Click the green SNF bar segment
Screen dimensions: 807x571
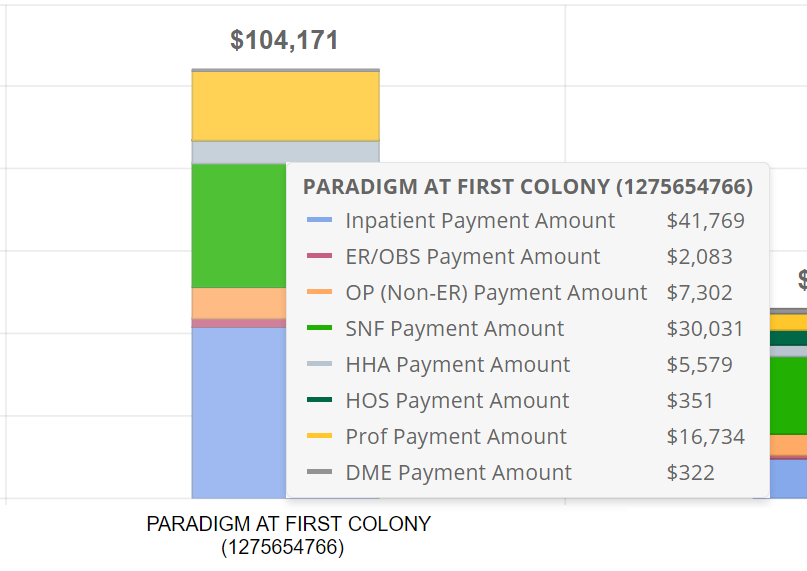point(239,226)
